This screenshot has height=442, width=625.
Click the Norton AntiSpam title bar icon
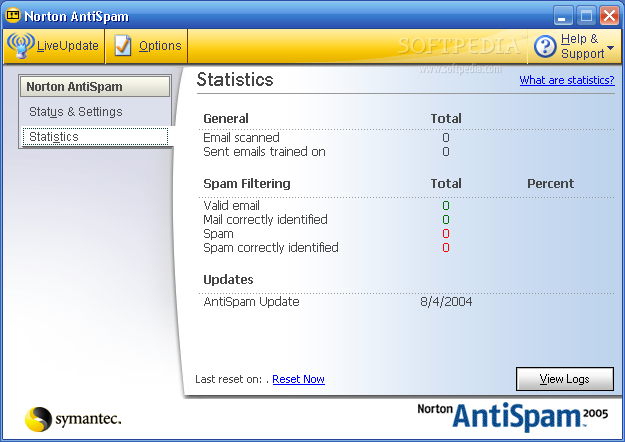click(13, 16)
